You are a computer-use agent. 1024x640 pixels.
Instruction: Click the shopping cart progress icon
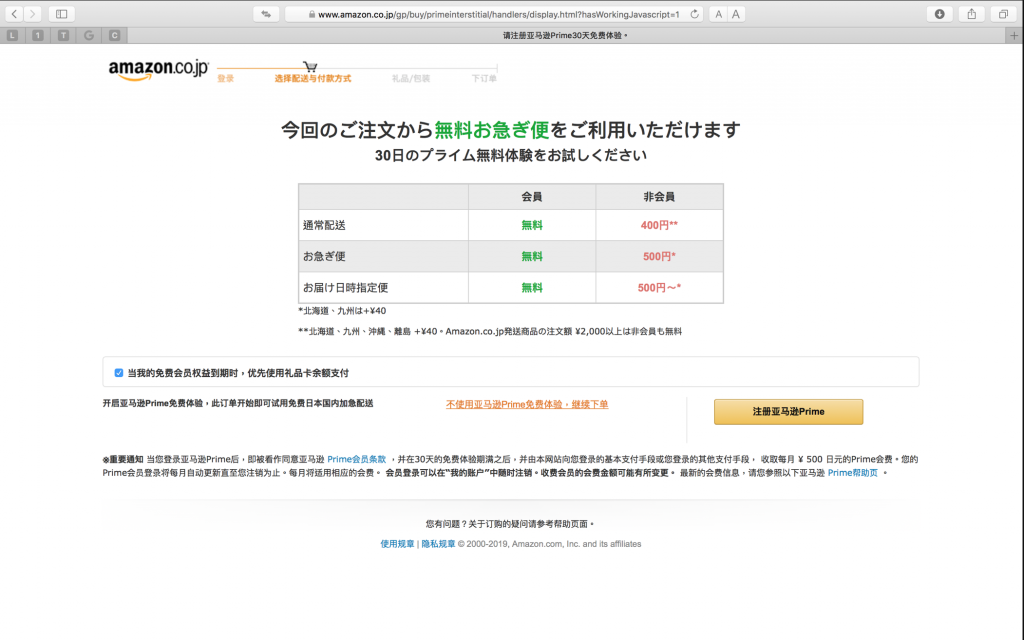310,66
